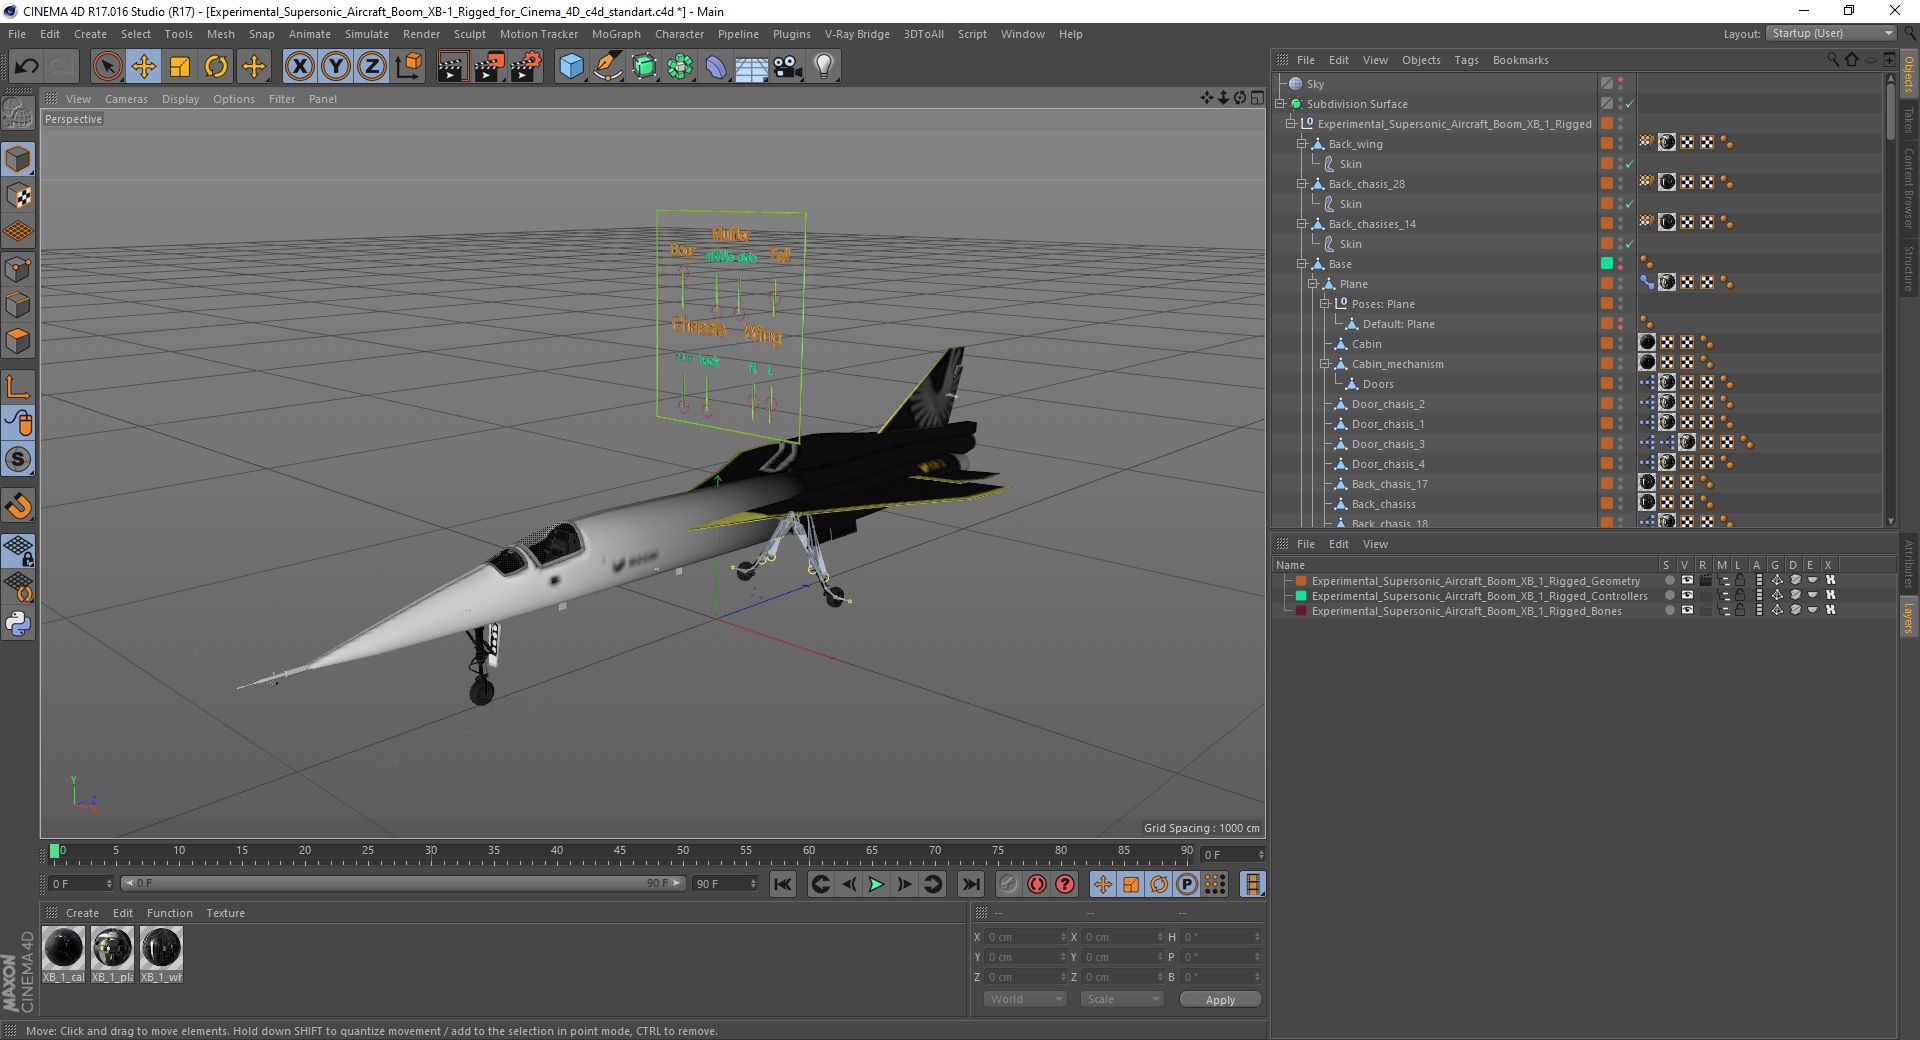Click the Rigged_Geometry layer color swatch
Viewport: 1920px width, 1040px height.
point(1301,581)
